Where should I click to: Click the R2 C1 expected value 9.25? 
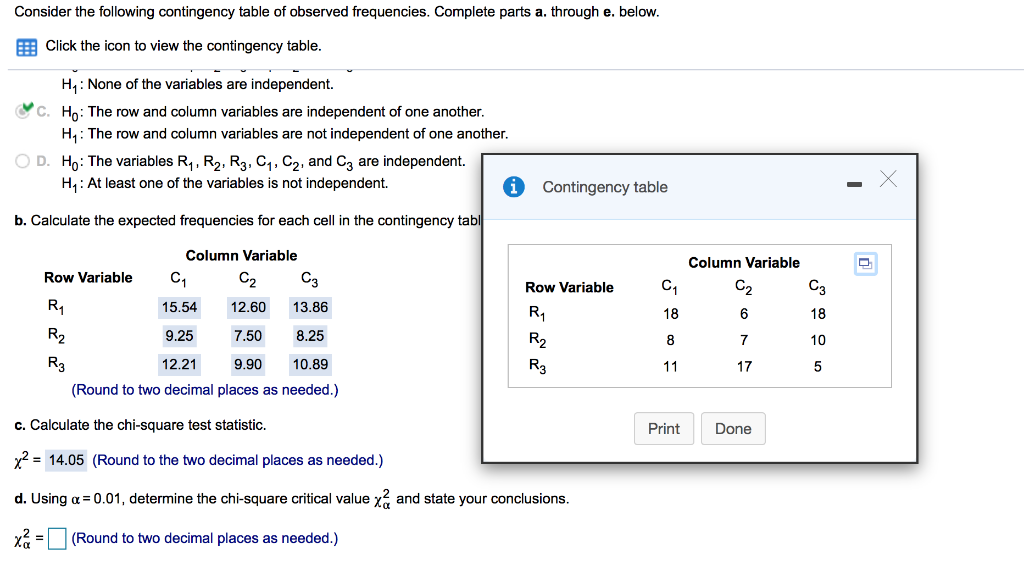179,336
